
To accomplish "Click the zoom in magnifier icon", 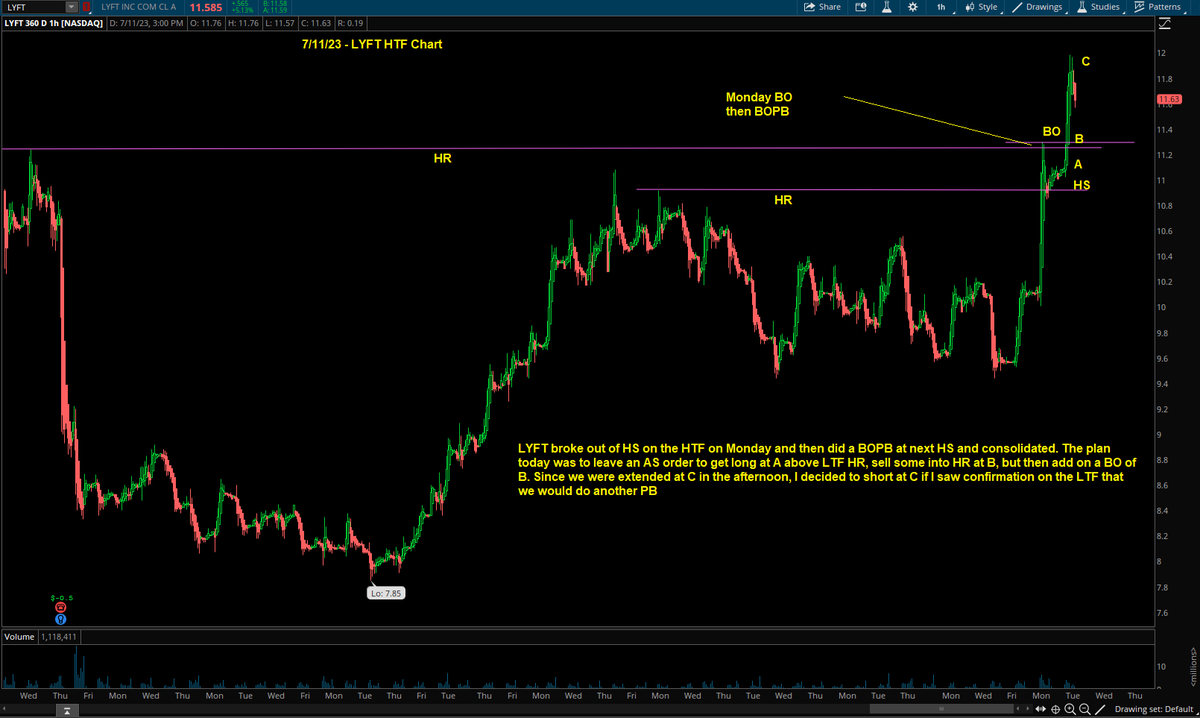I will click(1071, 709).
